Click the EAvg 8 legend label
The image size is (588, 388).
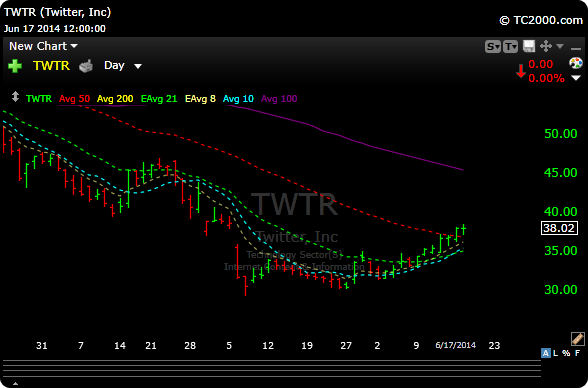click(200, 99)
